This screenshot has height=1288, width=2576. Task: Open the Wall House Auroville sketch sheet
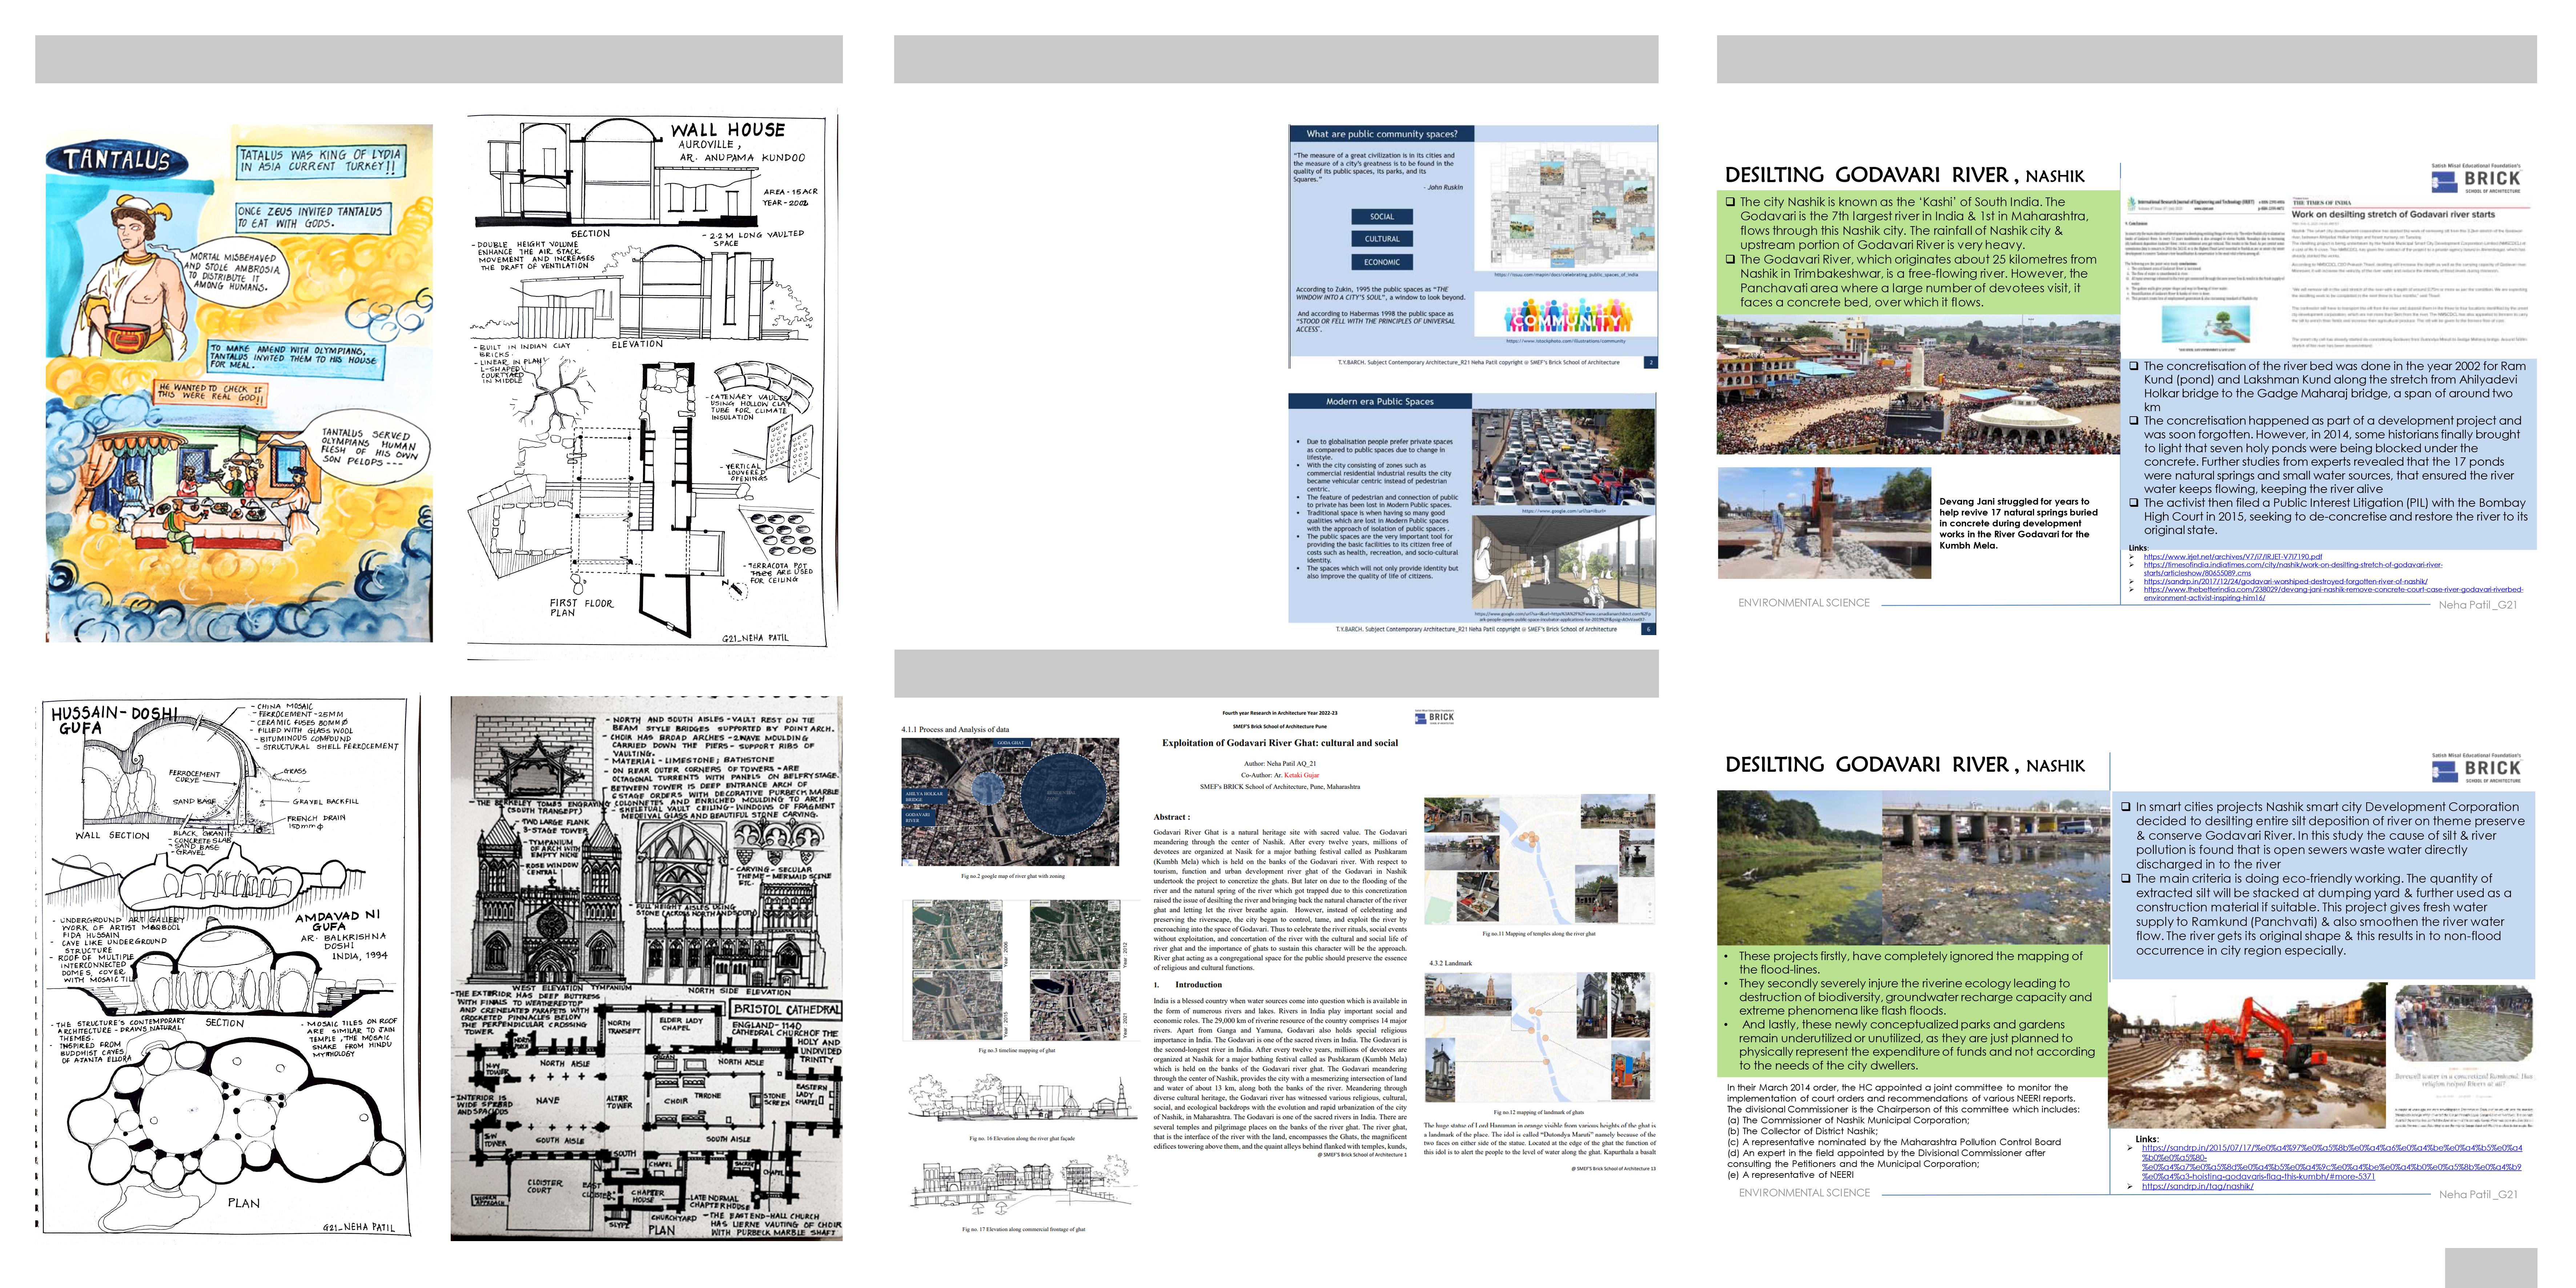click(652, 384)
